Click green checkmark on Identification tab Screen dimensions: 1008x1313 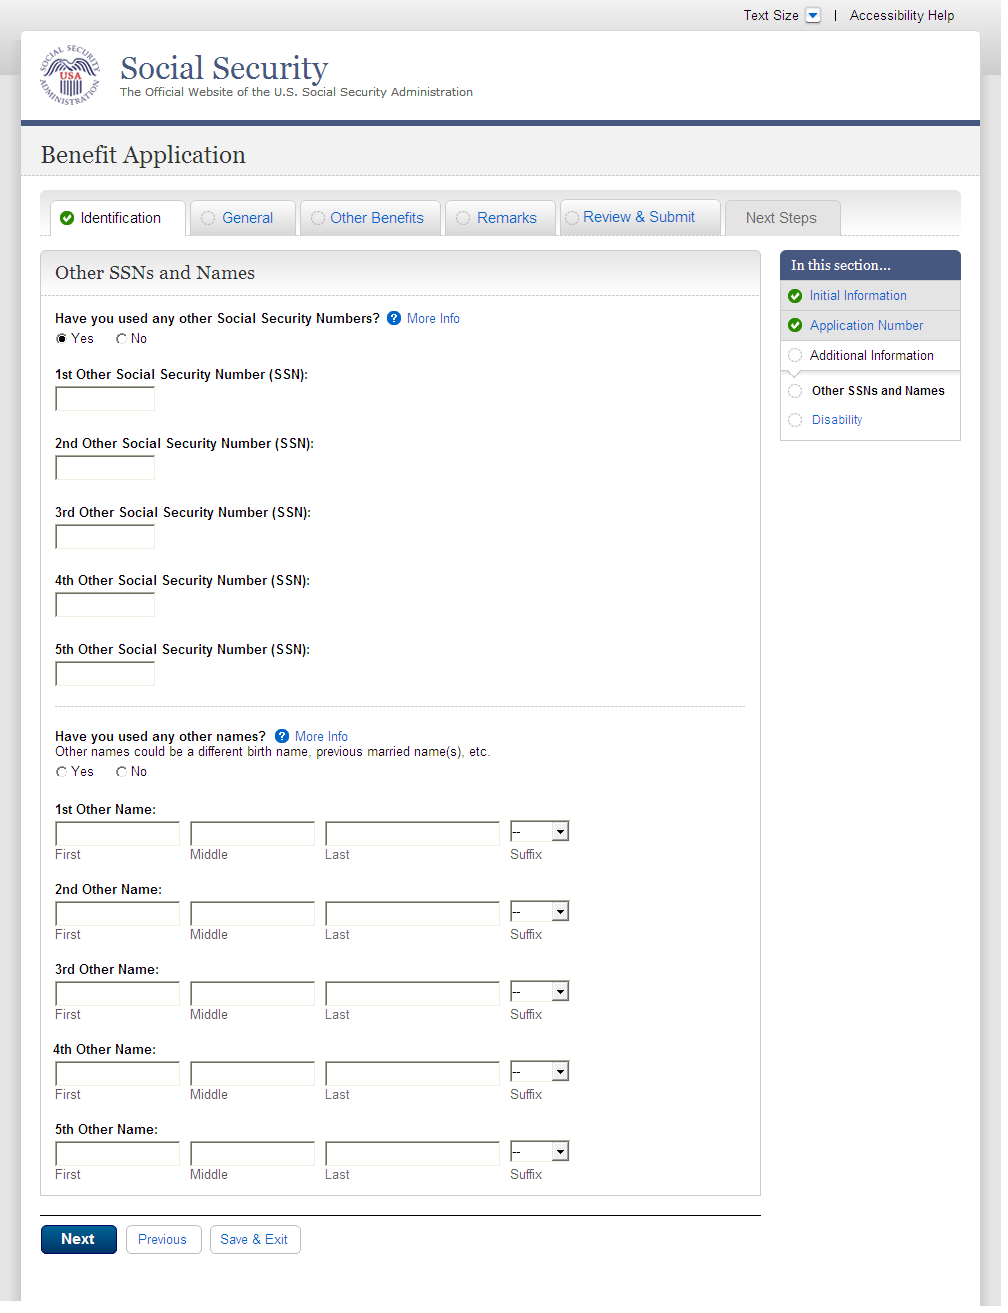(x=67, y=219)
